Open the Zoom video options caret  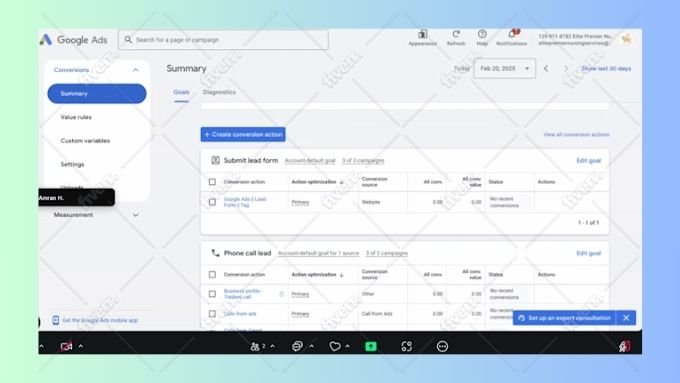(81, 346)
